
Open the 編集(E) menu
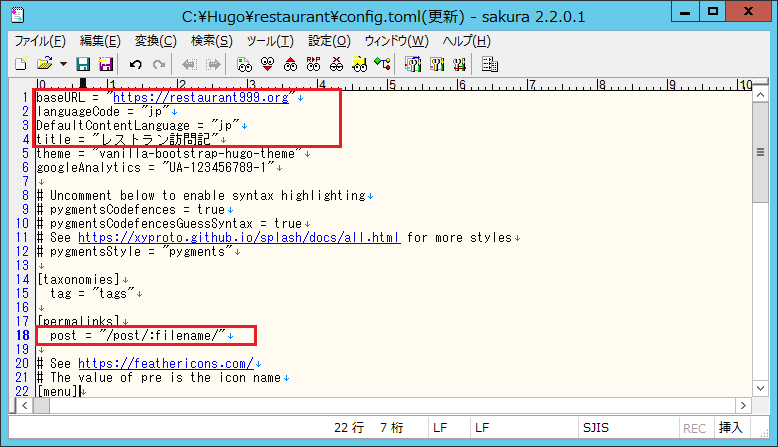[100, 41]
